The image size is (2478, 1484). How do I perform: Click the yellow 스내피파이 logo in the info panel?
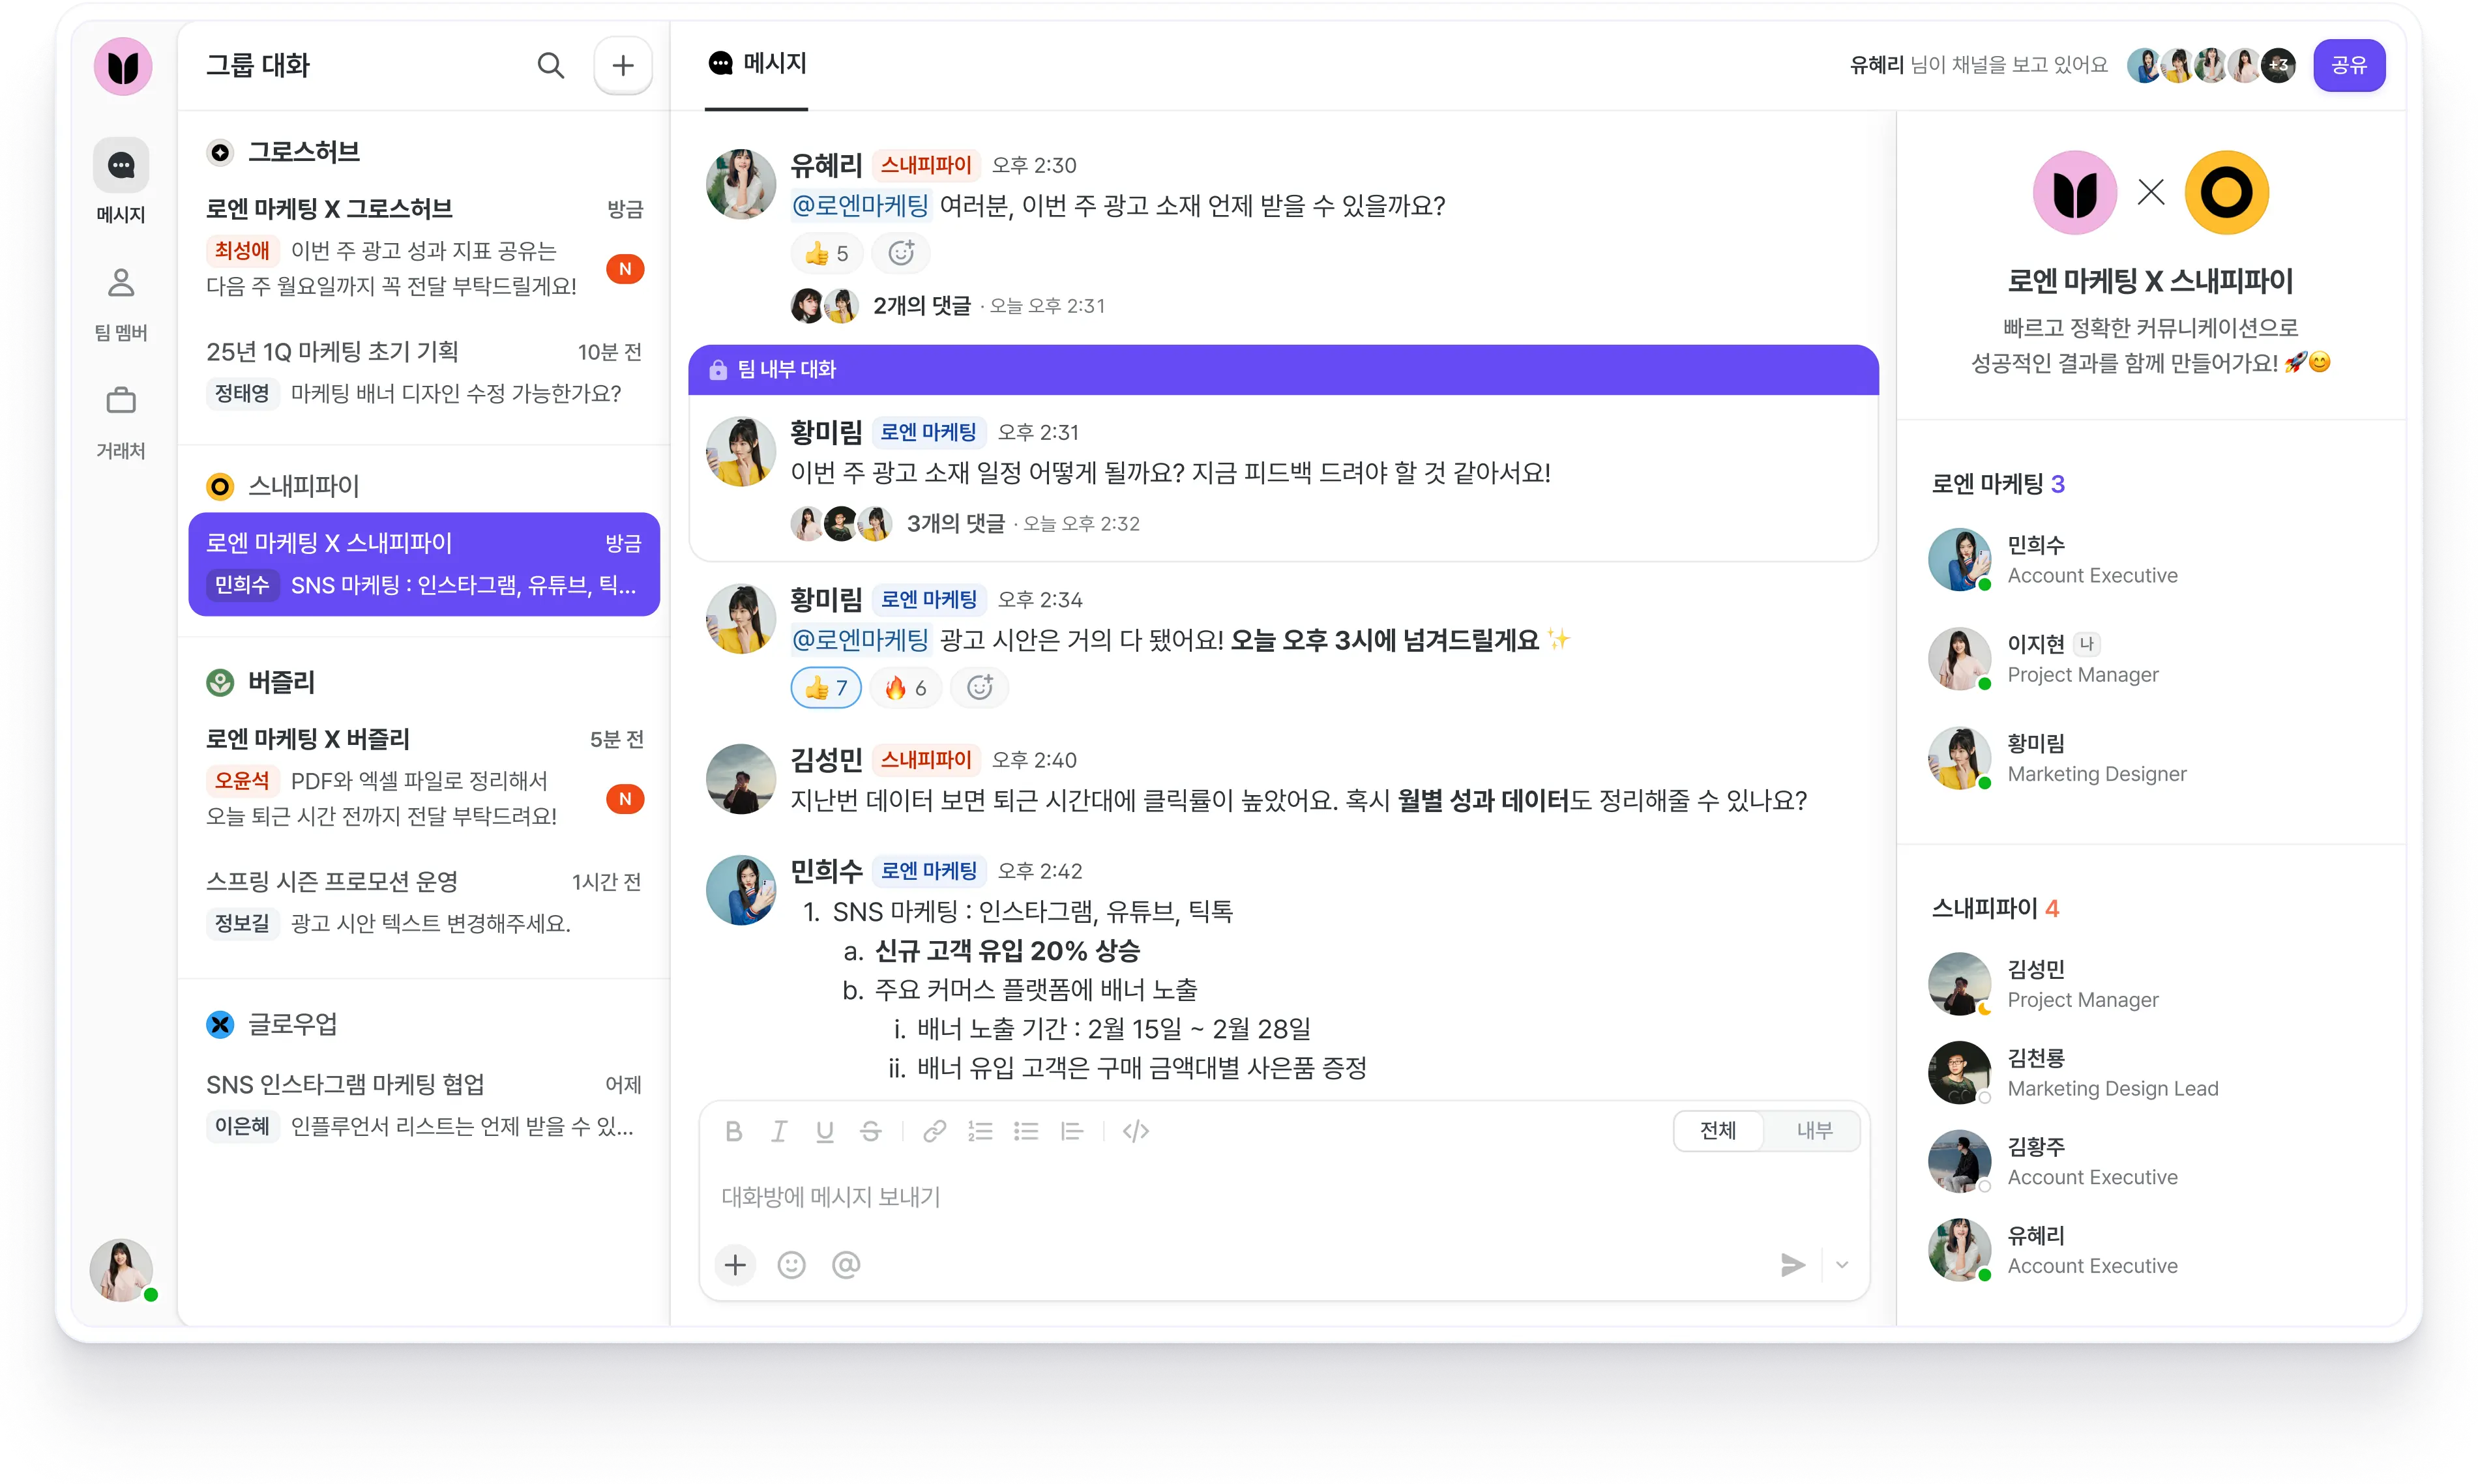(x=2226, y=192)
